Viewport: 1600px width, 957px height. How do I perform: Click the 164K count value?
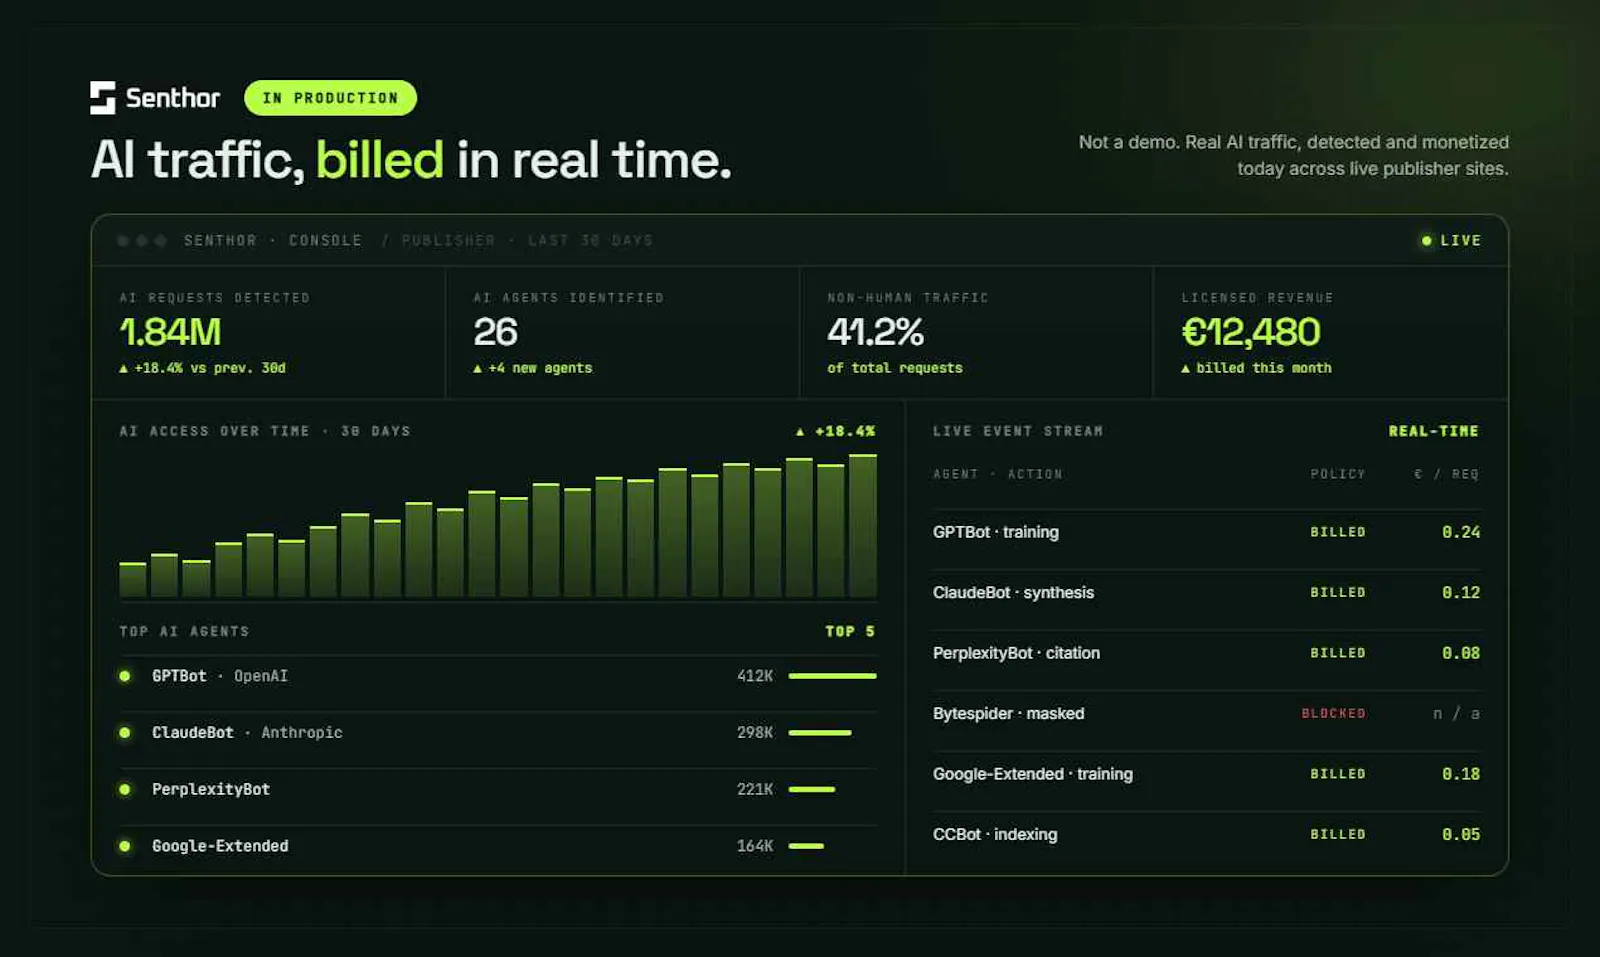point(755,846)
